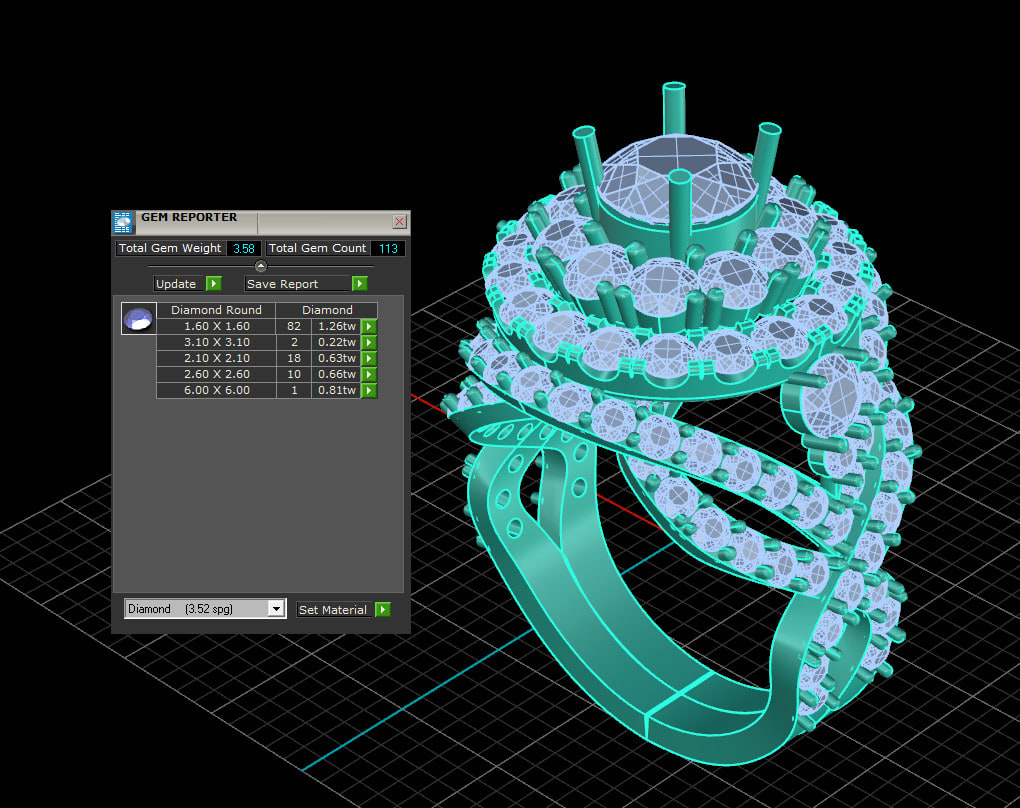Click the Total Gem Weight value field

tap(244, 248)
